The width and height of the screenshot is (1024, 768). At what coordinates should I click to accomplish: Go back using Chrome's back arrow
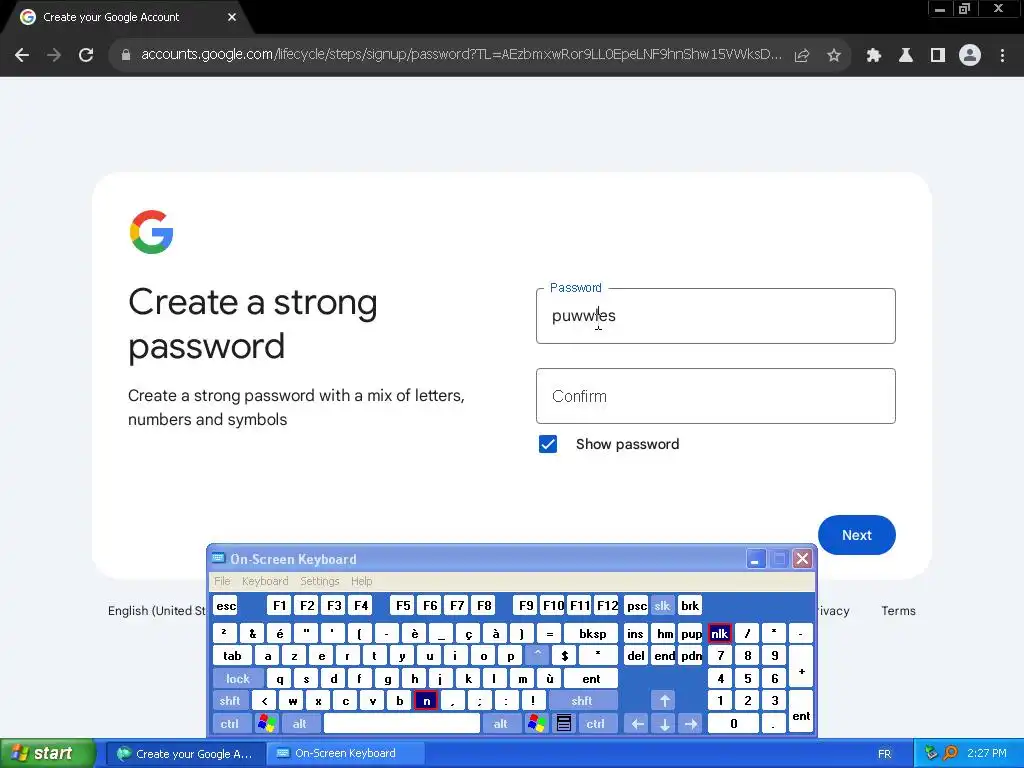pyautogui.click(x=22, y=56)
